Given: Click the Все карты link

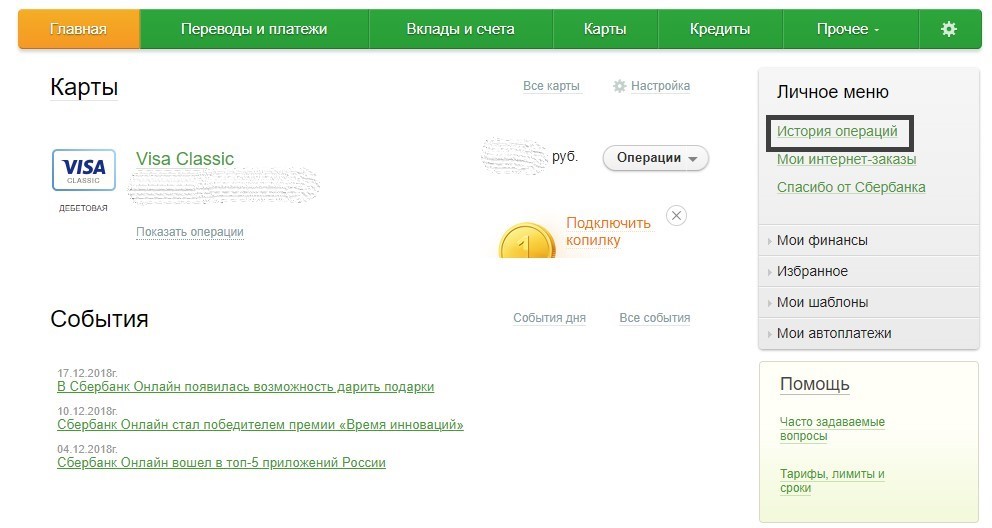Looking at the screenshot, I should pos(552,86).
